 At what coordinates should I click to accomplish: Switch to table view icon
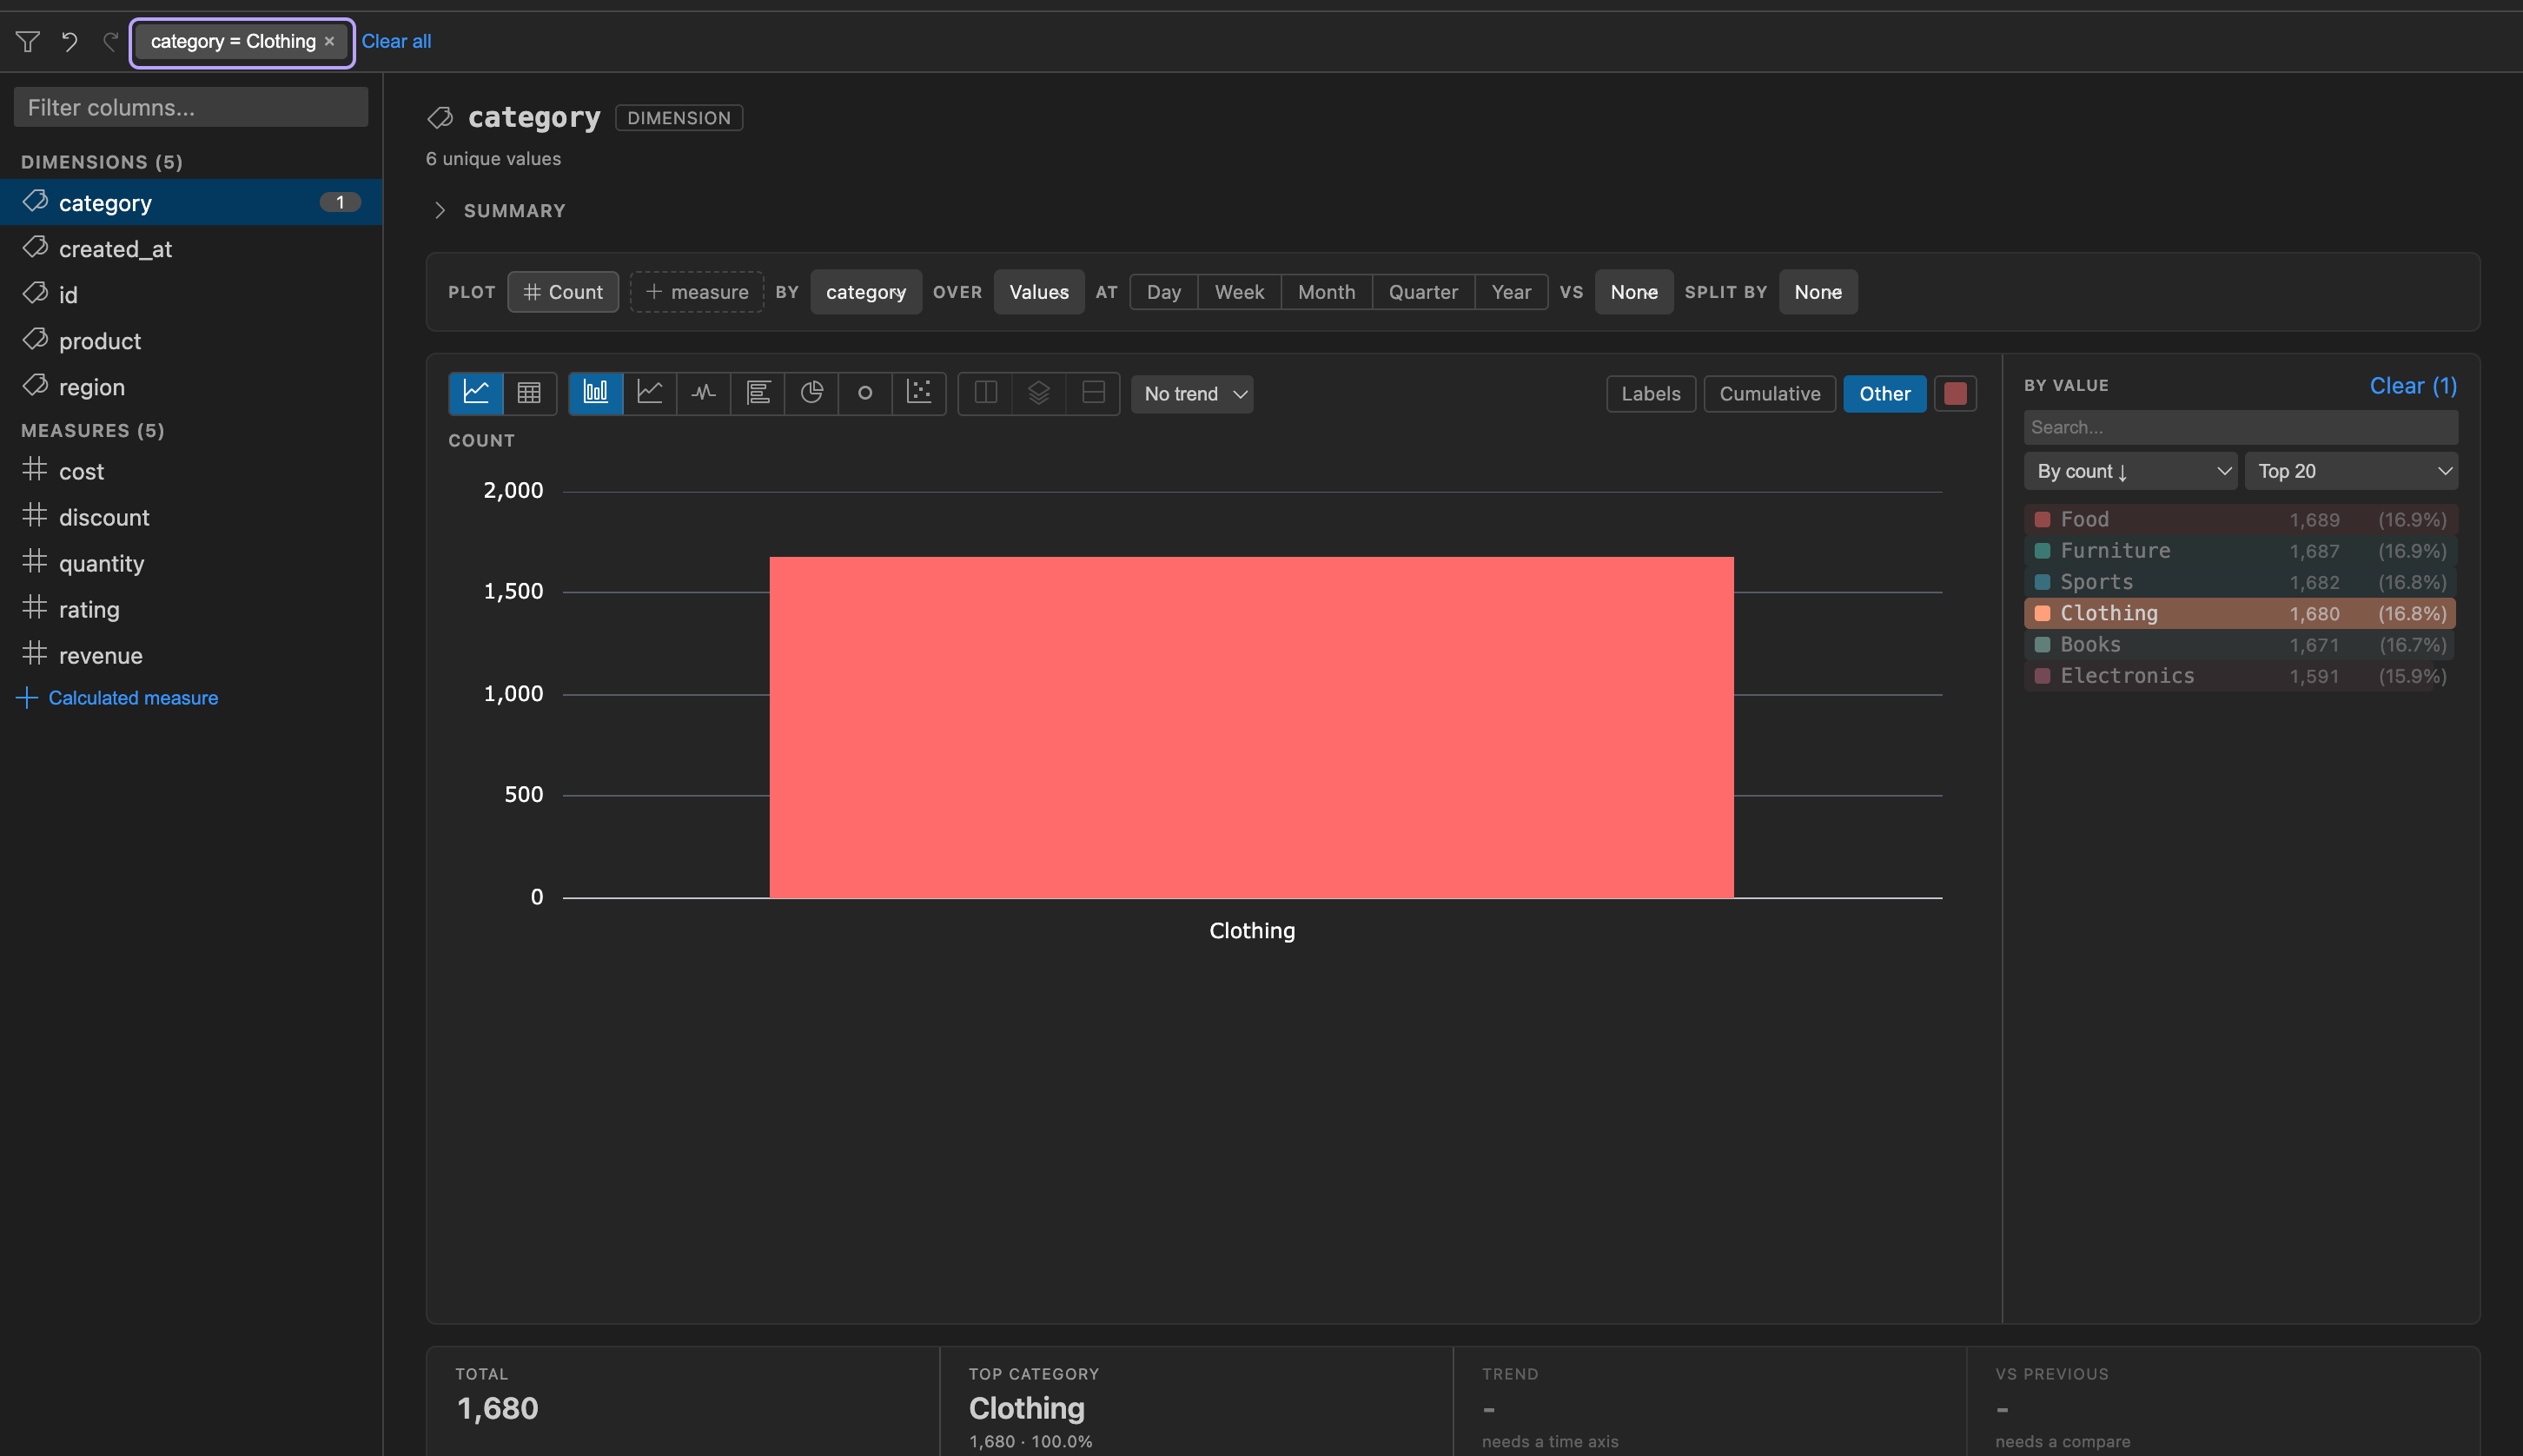[529, 393]
